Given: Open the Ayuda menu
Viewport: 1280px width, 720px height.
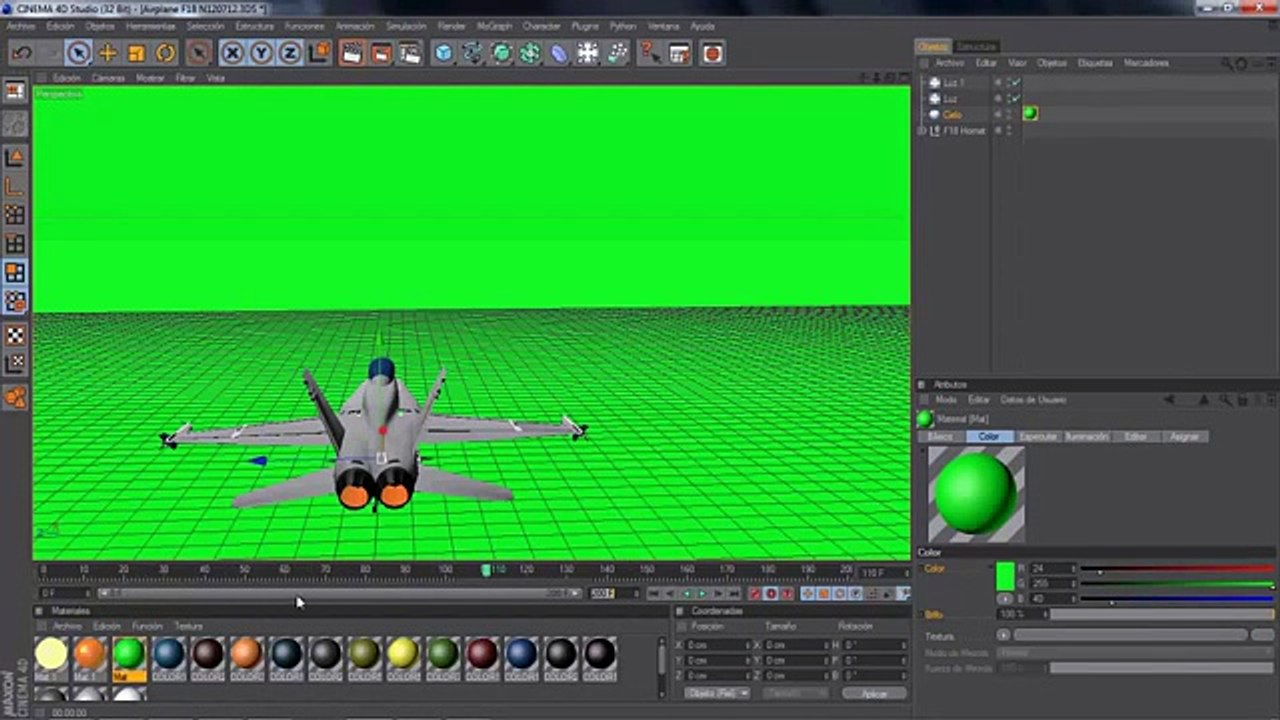Looking at the screenshot, I should [702, 26].
